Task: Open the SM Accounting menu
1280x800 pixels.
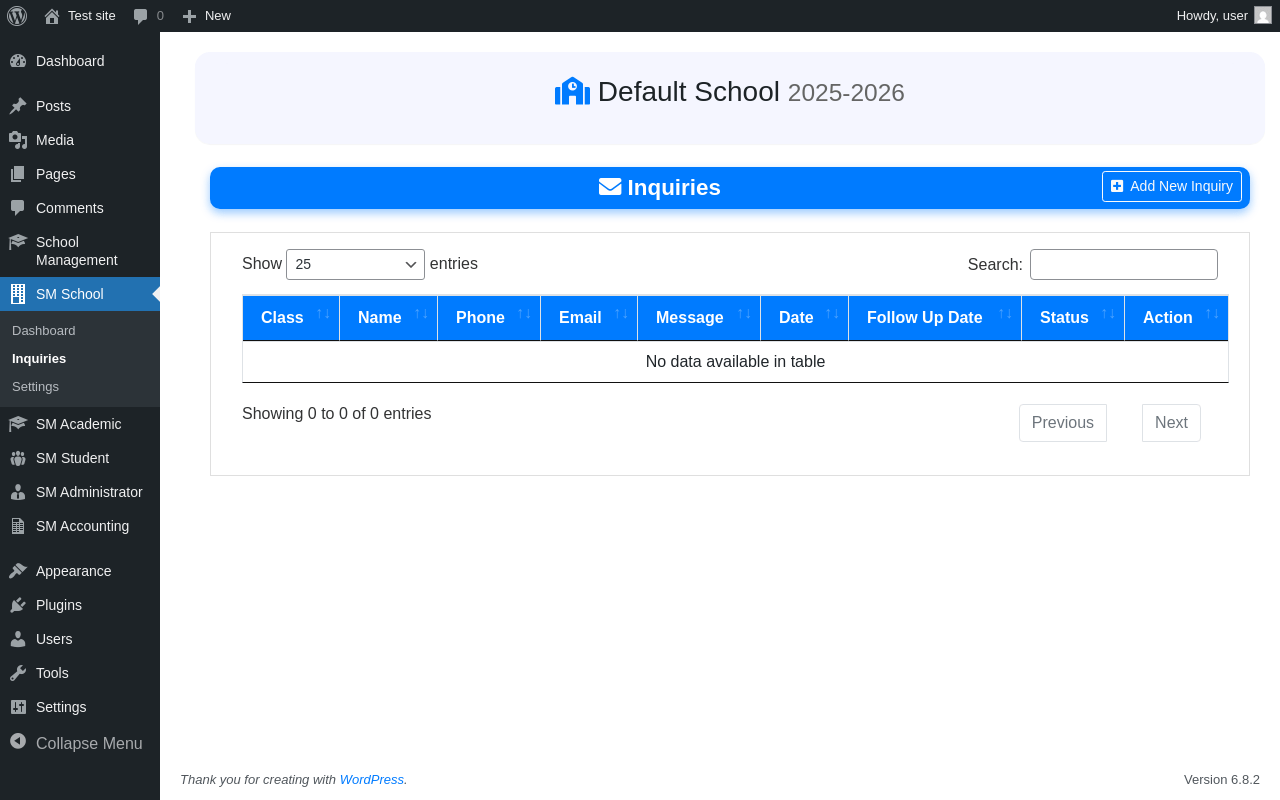Action: 80,526
